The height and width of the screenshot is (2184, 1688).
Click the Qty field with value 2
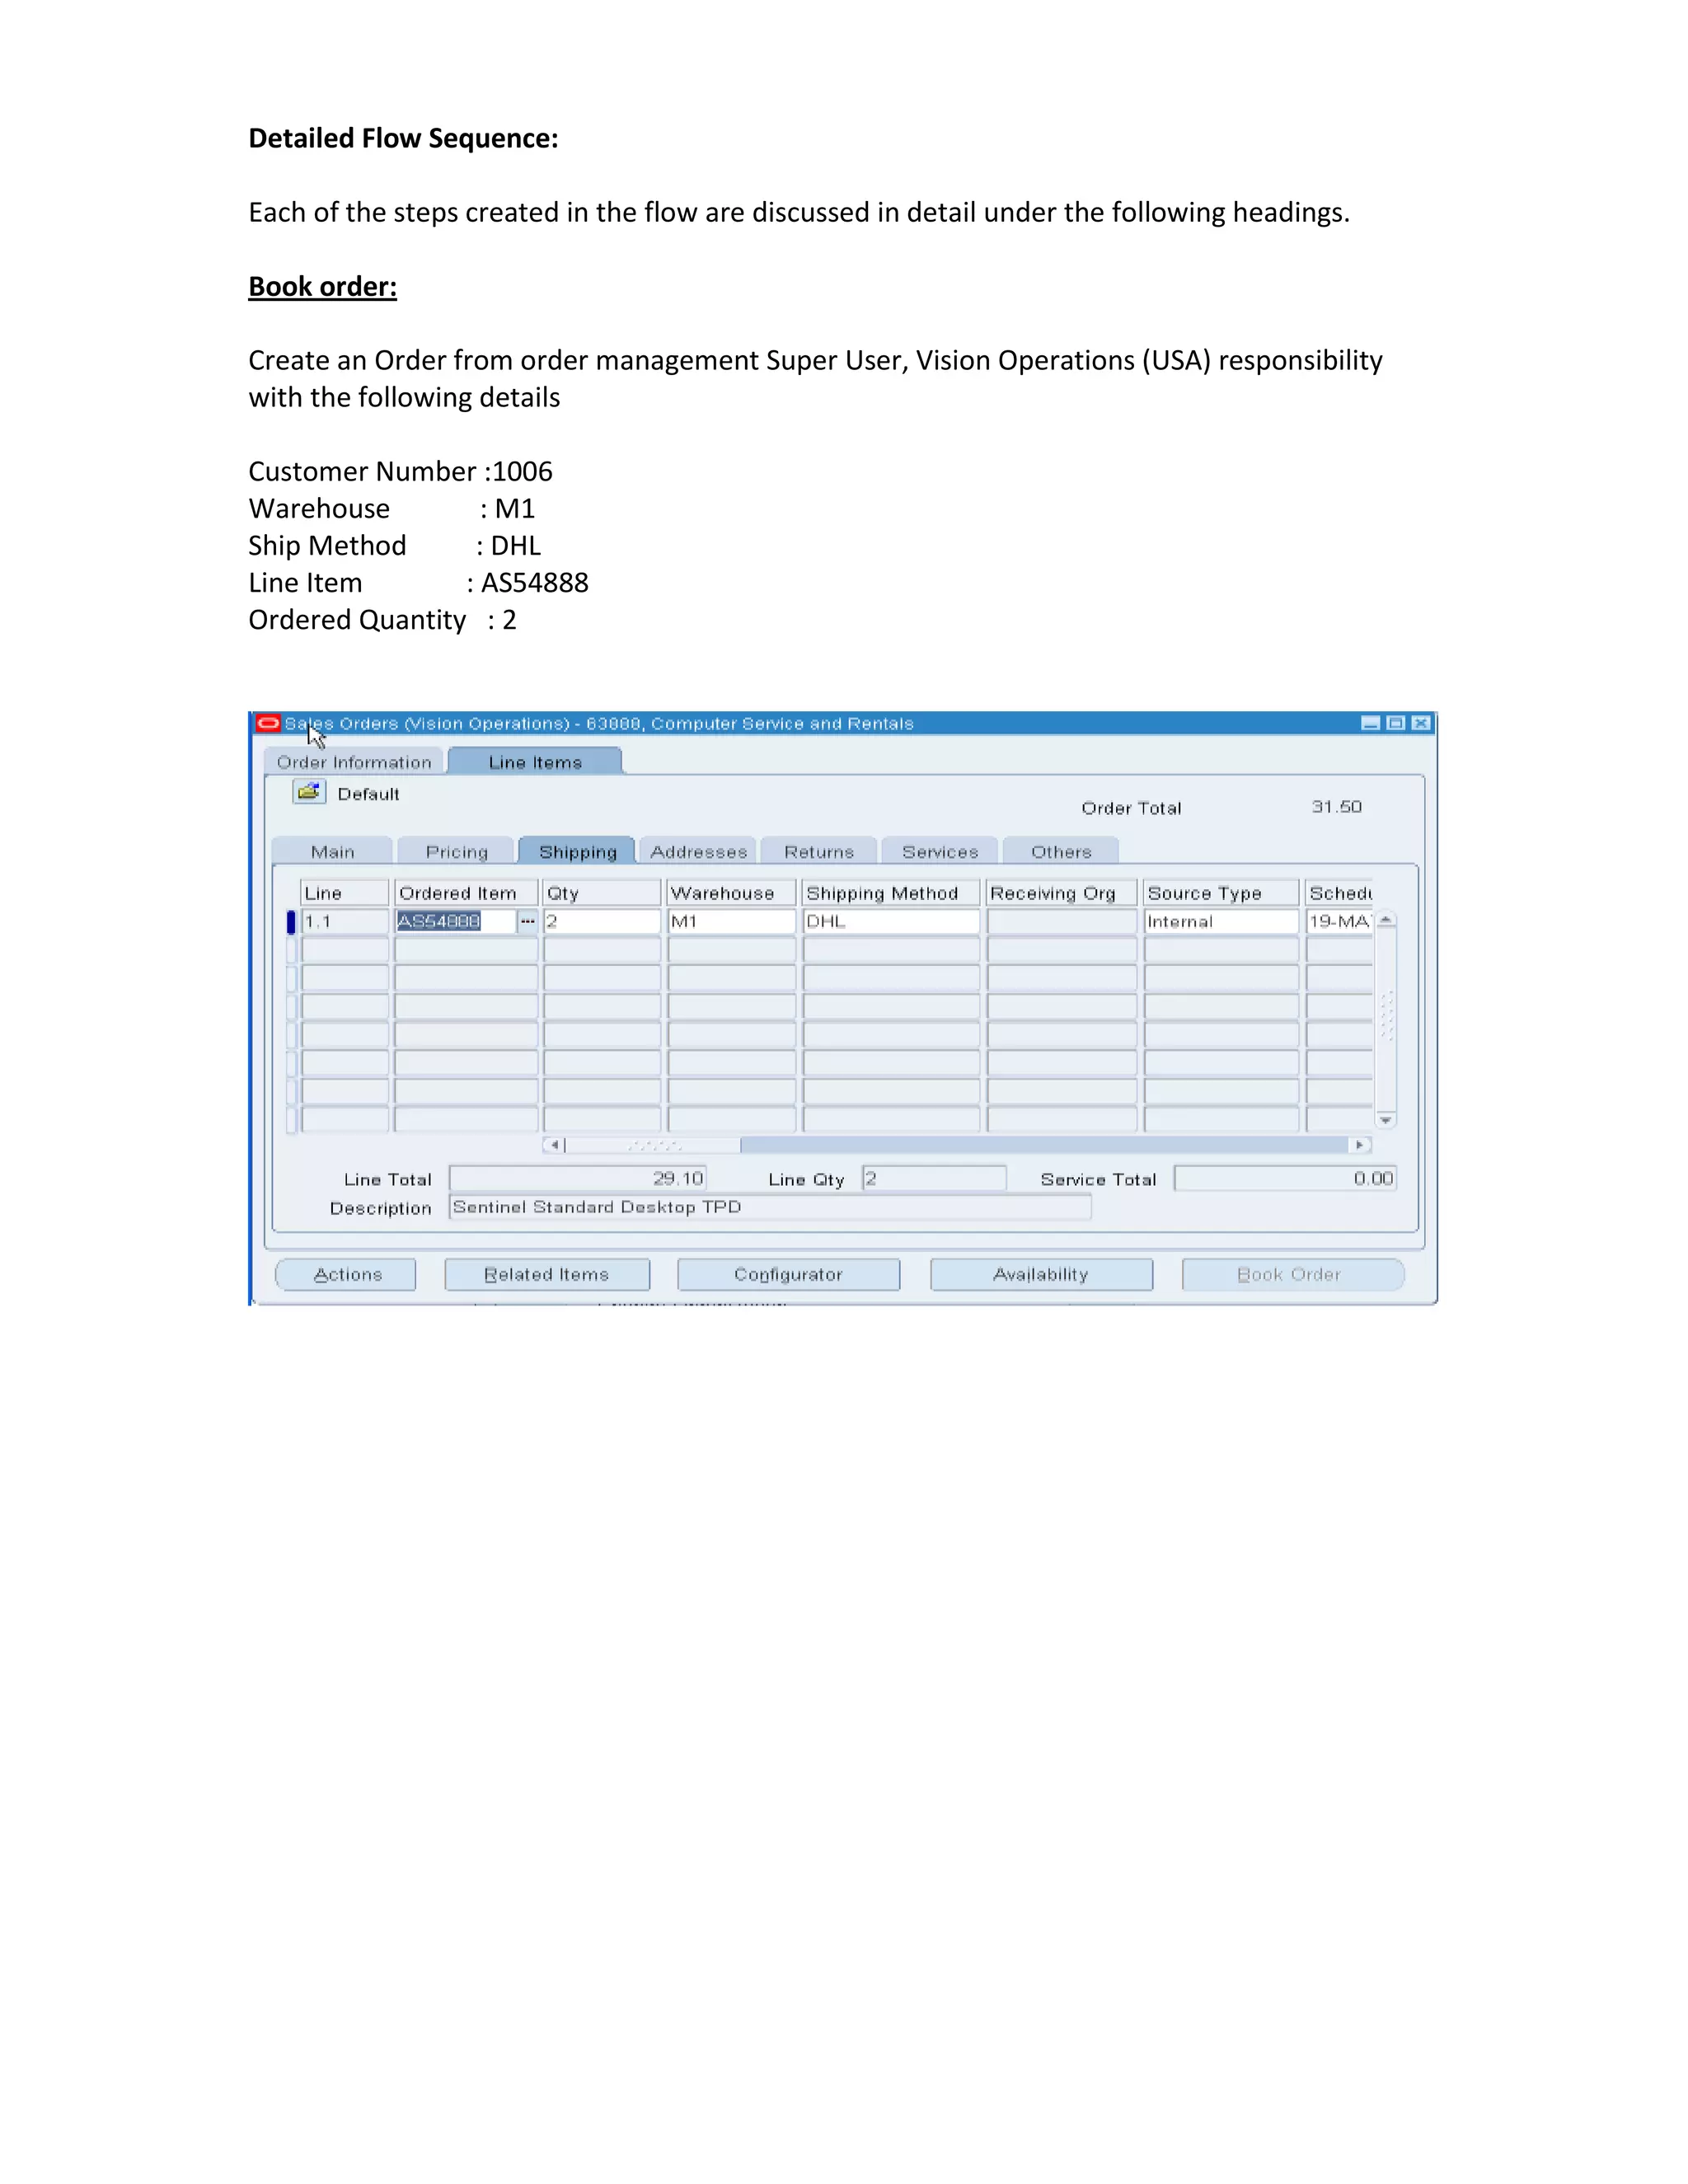[x=602, y=921]
